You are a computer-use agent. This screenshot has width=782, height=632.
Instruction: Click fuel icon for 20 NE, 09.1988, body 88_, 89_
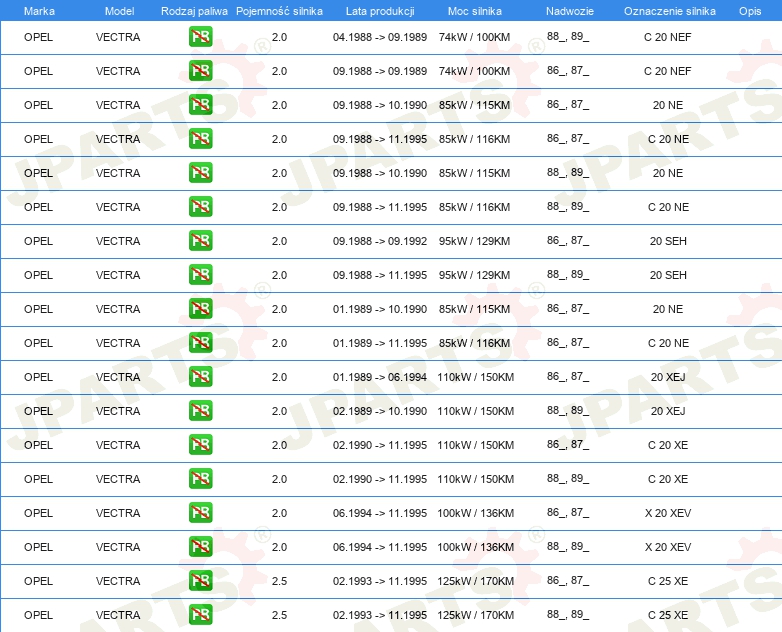[x=200, y=173]
